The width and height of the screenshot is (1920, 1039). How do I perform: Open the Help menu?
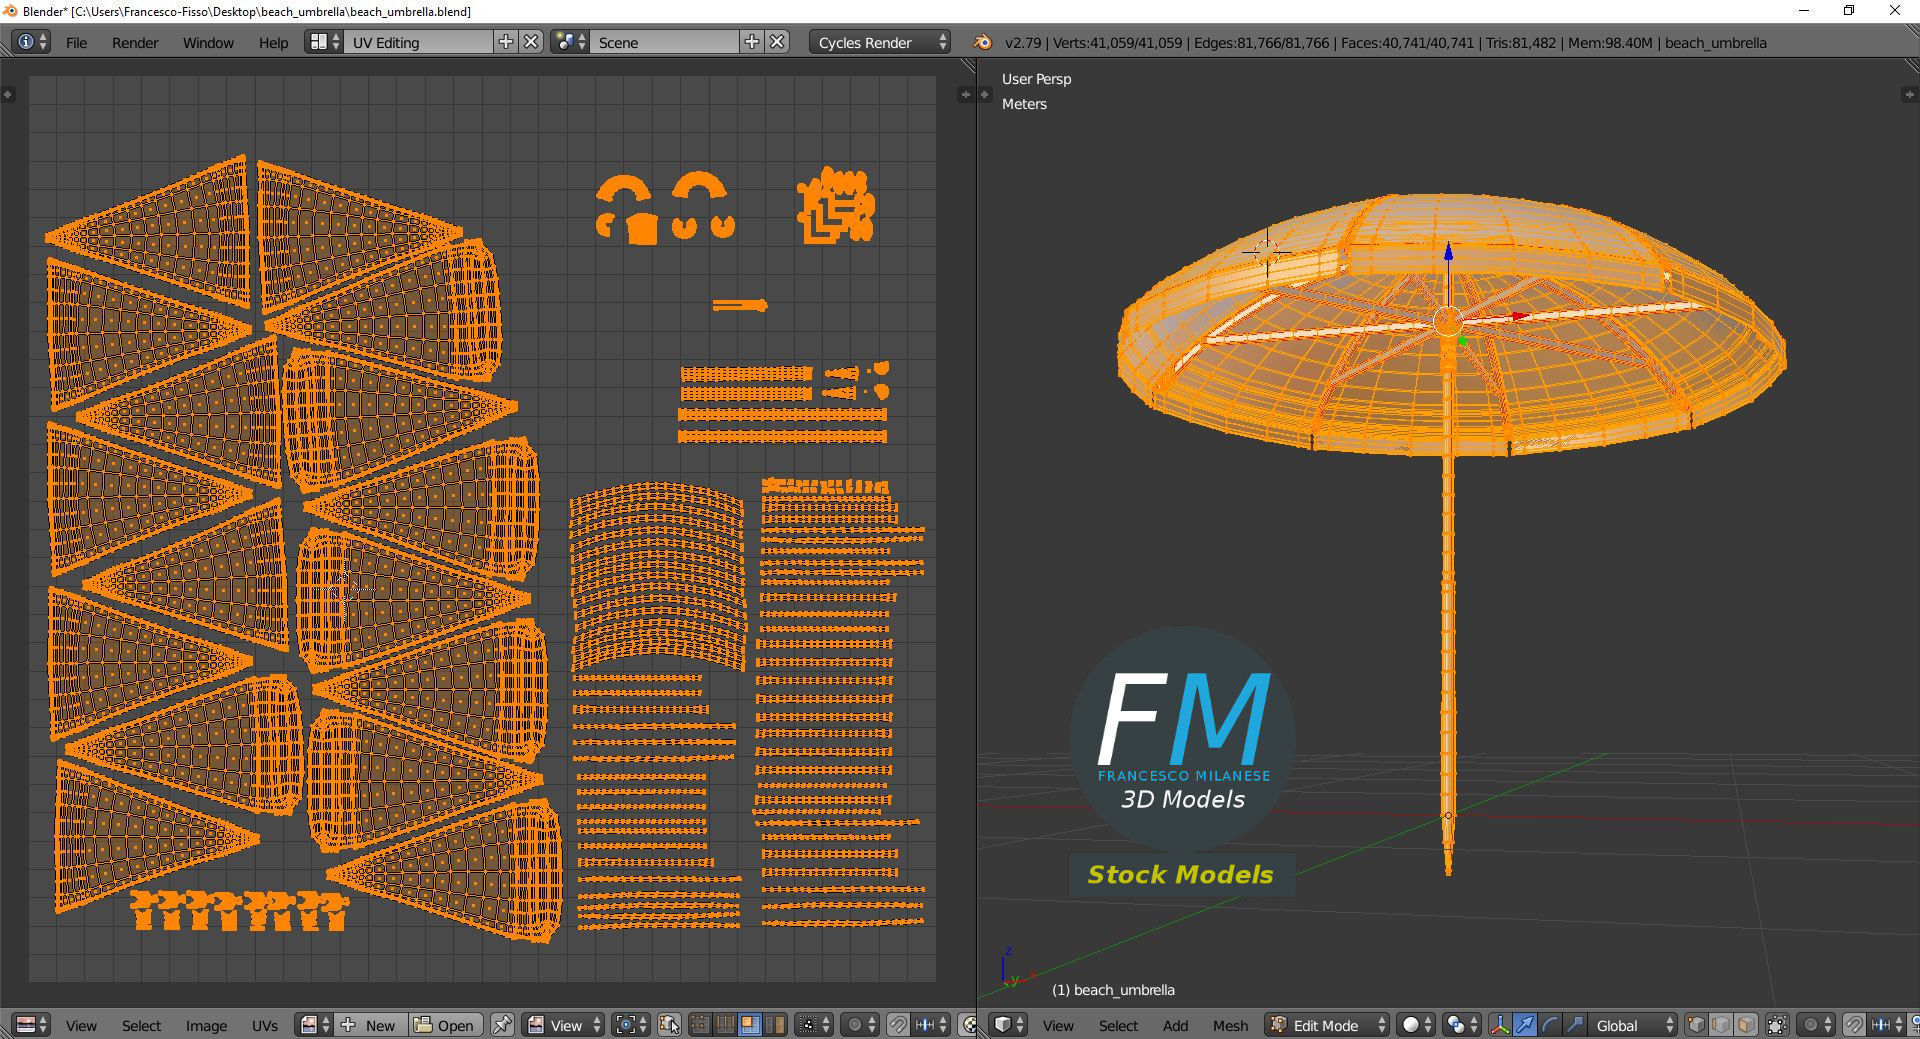coord(273,43)
